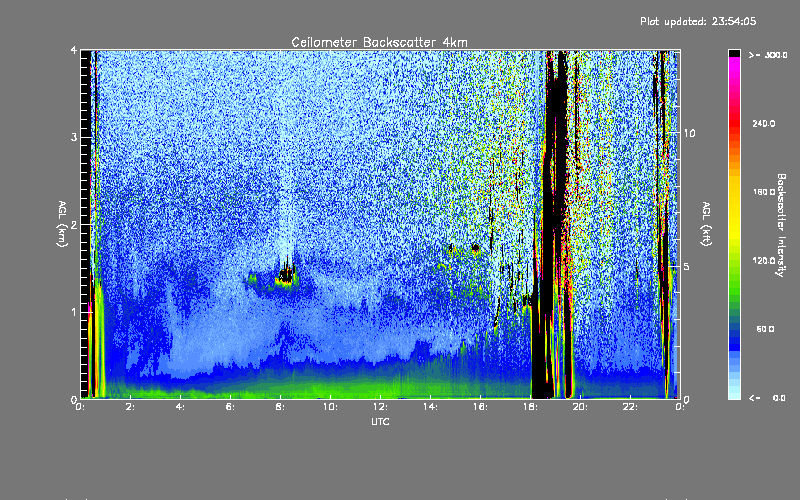Click the "Backscatter Intensity" colorbar label
The height and width of the screenshot is (500, 800).
781,225
